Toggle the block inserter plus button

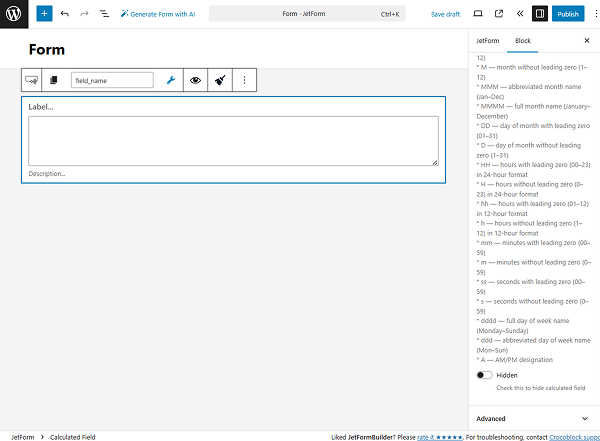[44, 14]
